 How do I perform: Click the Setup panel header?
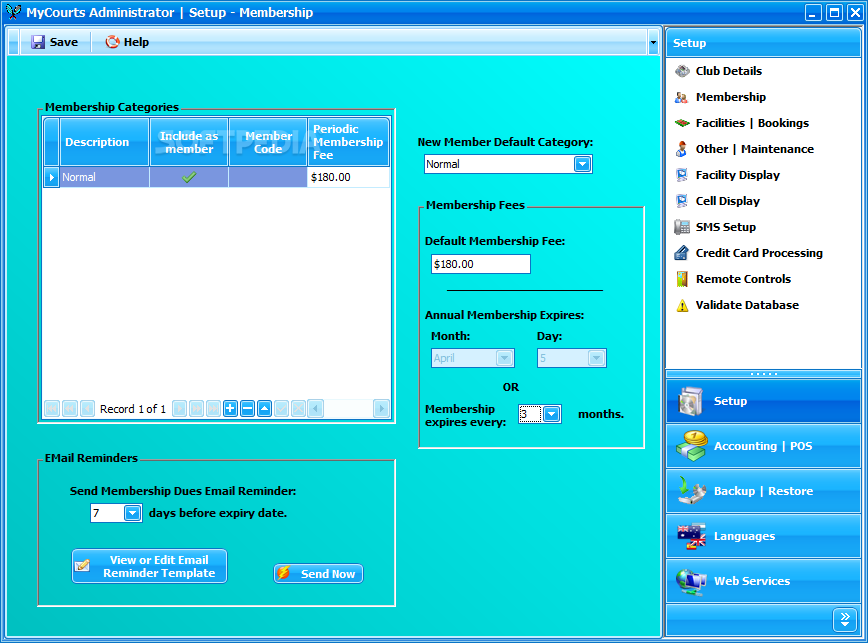[x=763, y=43]
